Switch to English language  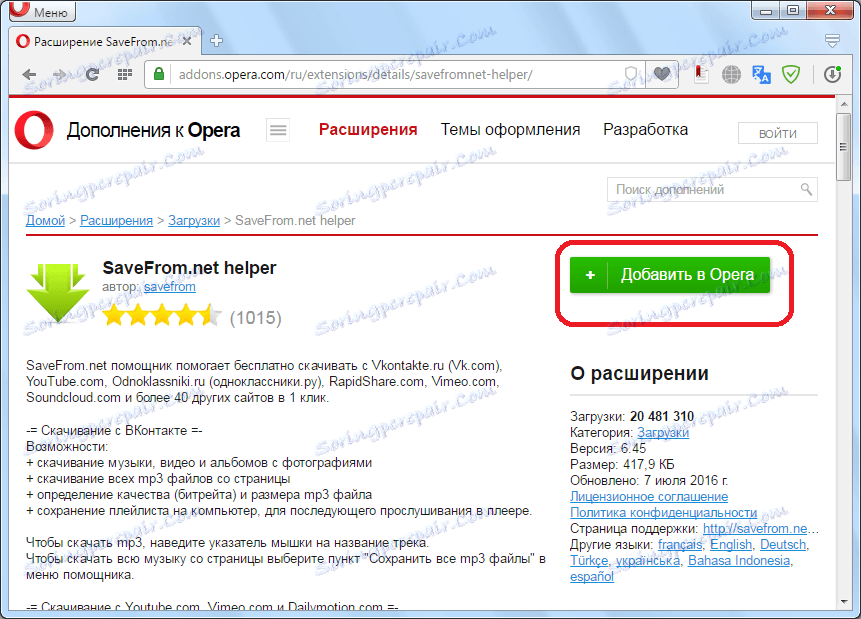[731, 544]
